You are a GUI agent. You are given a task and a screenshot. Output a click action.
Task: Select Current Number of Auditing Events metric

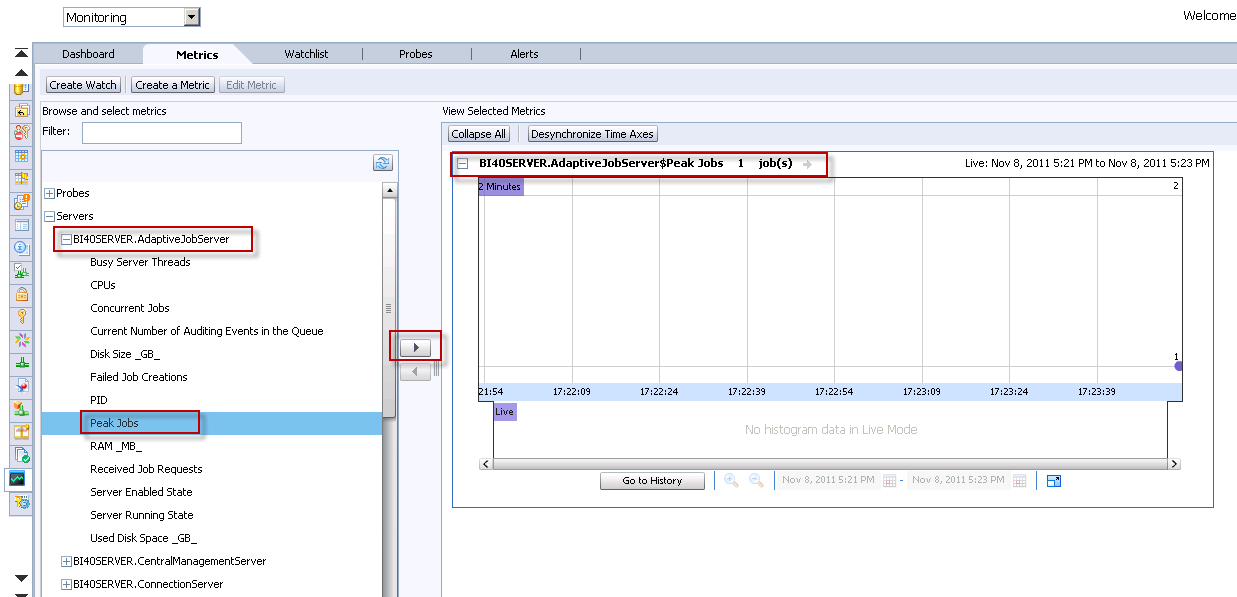(207, 331)
